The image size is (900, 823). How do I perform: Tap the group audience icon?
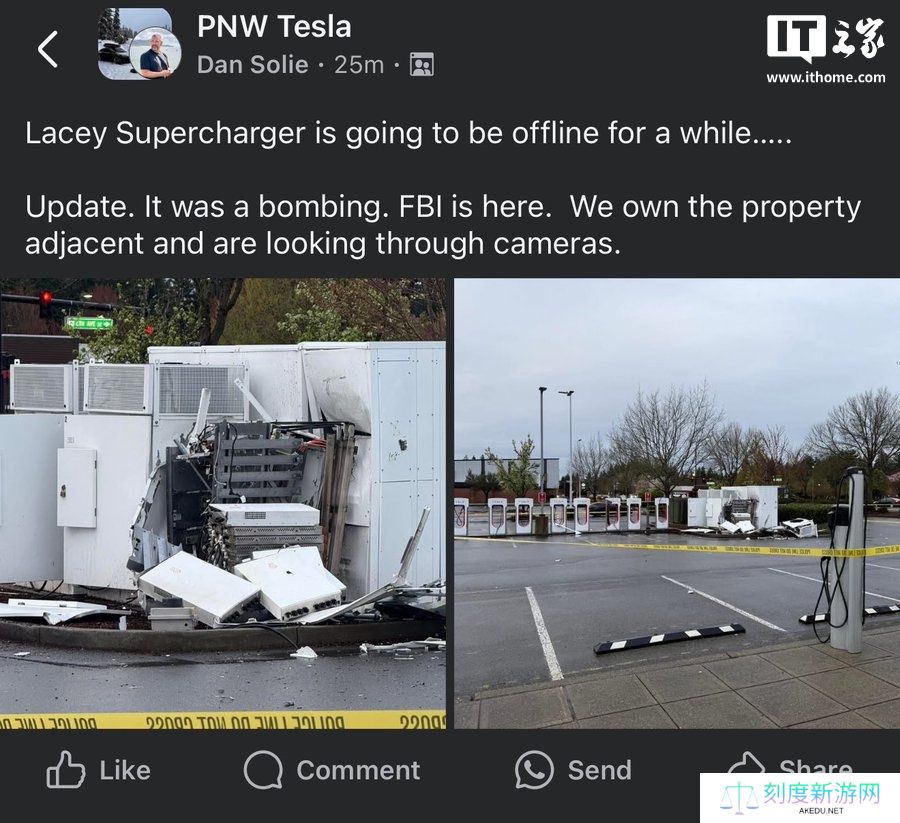click(x=422, y=64)
